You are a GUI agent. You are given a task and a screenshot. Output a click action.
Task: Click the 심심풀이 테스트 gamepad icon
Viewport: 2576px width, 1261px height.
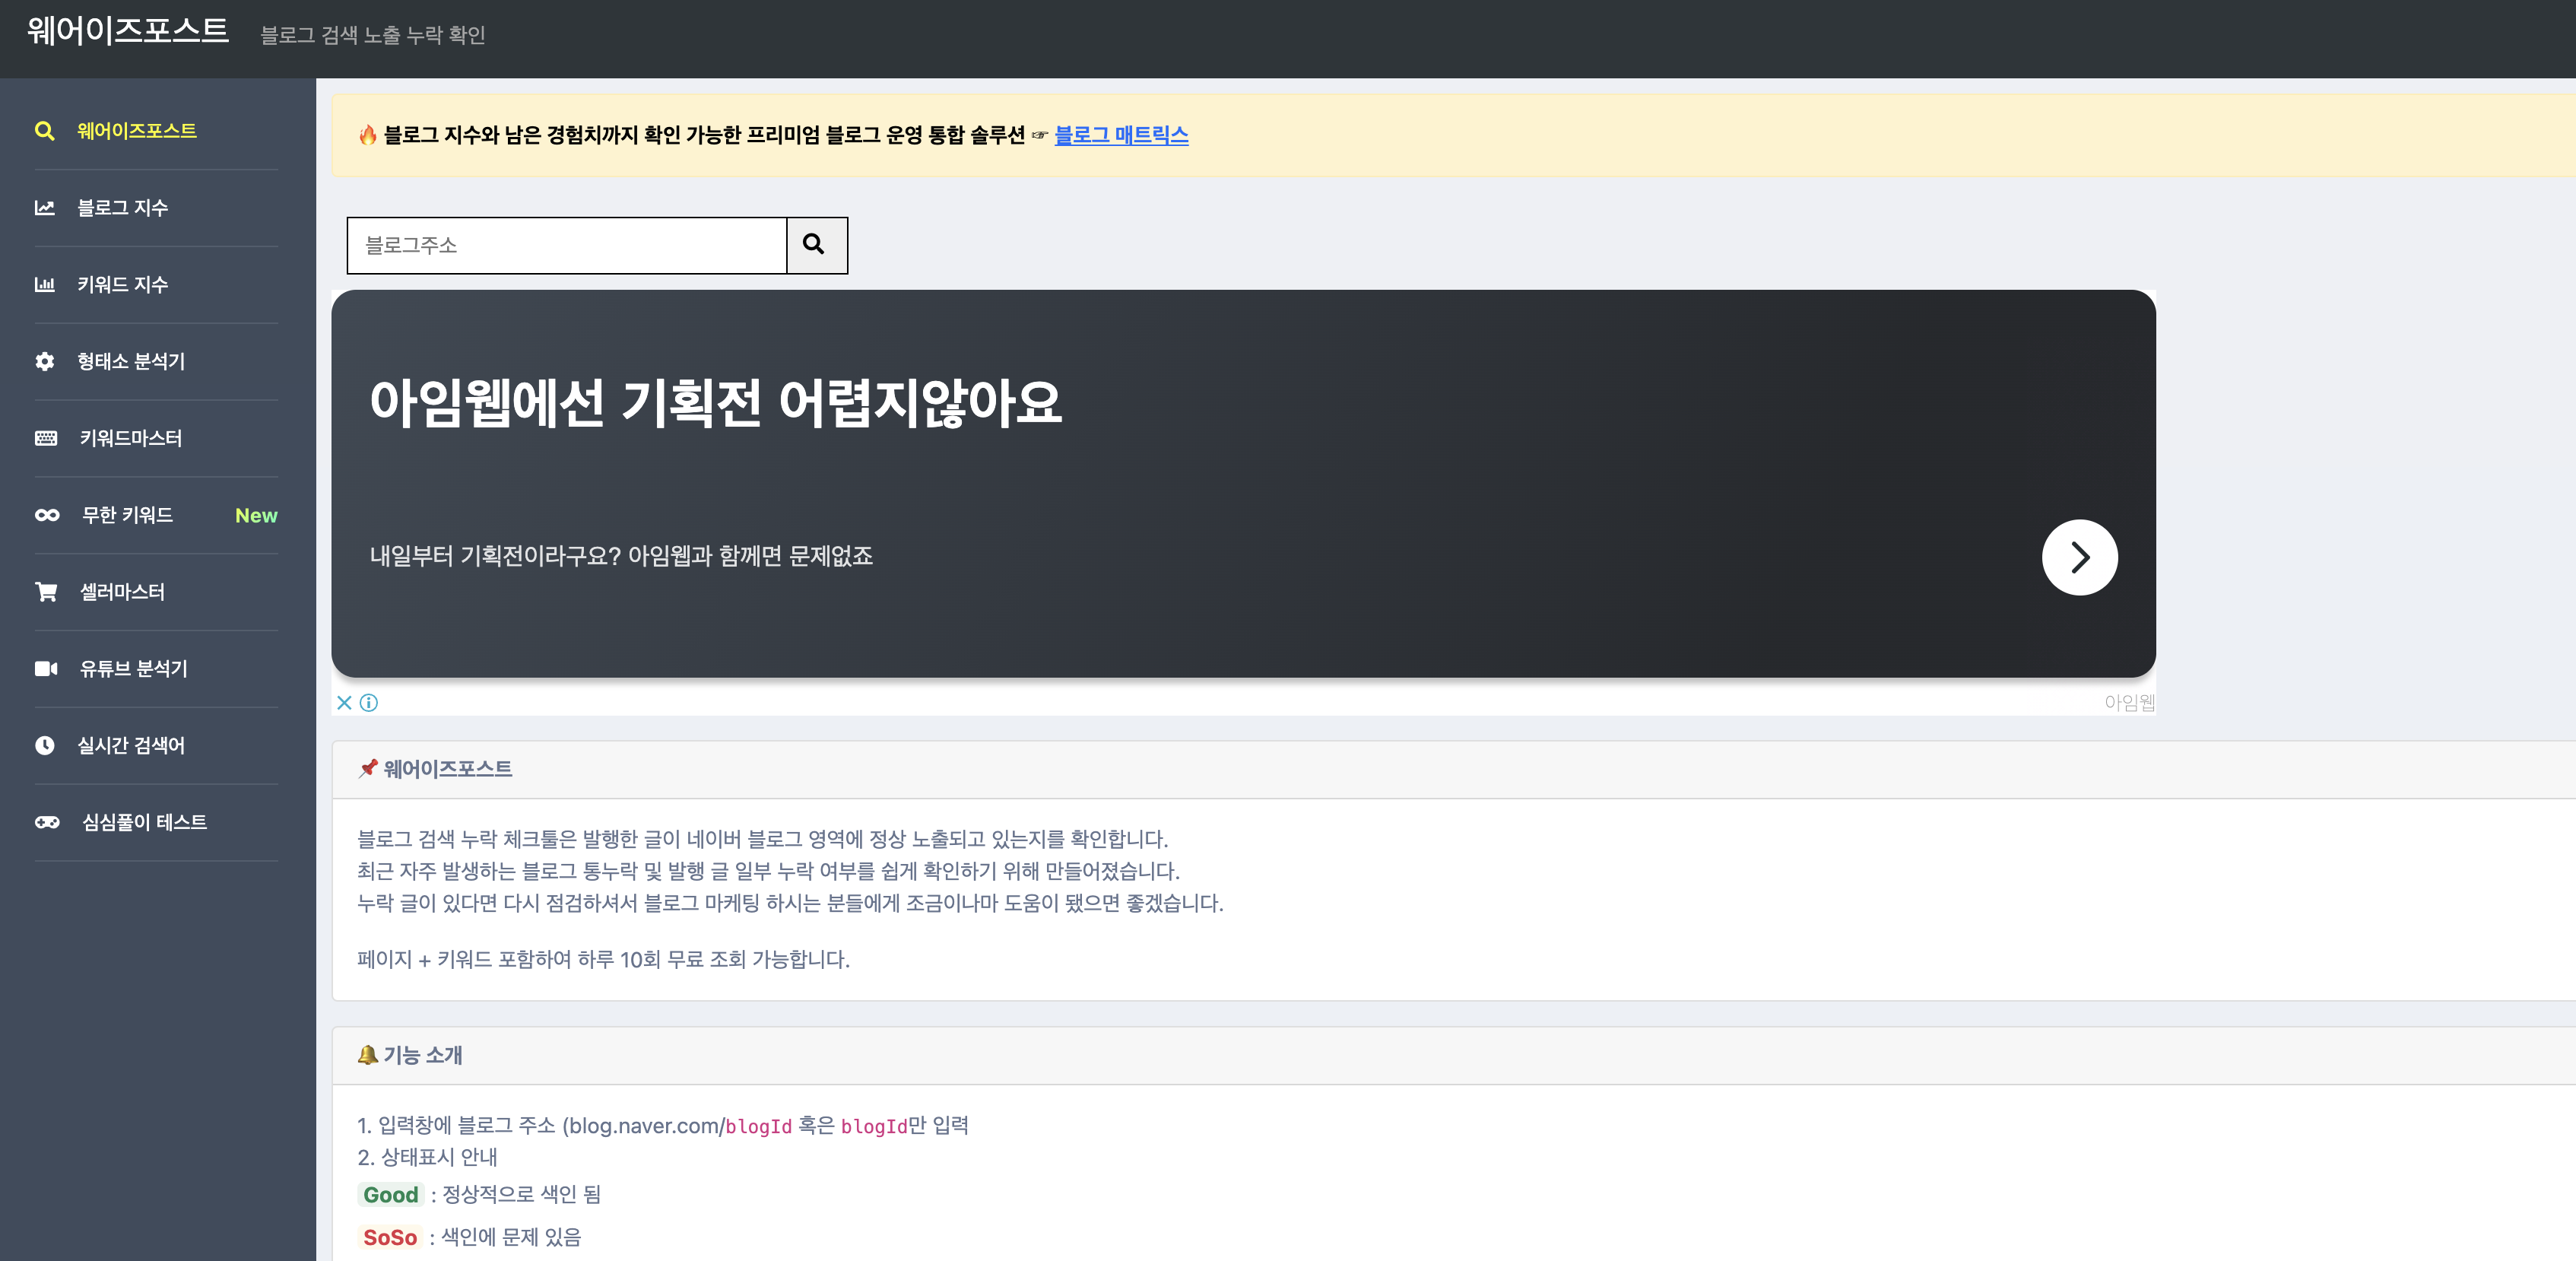(x=47, y=822)
